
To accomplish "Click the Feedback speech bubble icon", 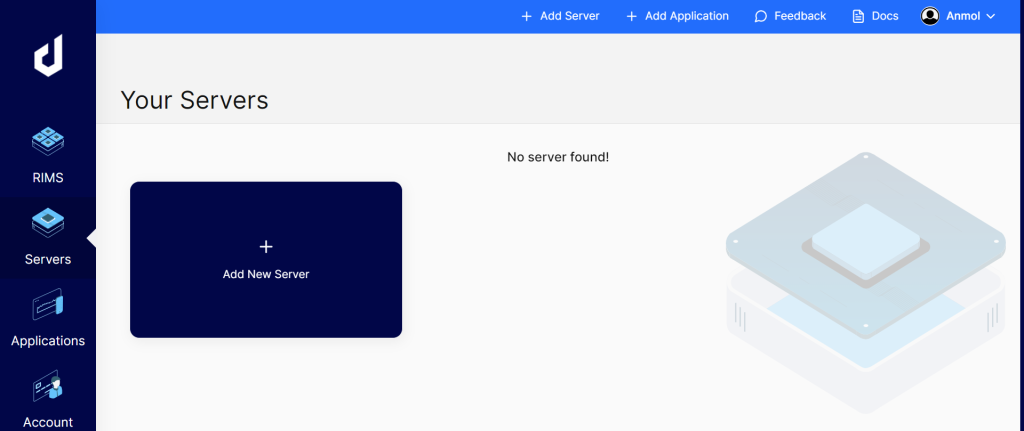I will click(761, 16).
